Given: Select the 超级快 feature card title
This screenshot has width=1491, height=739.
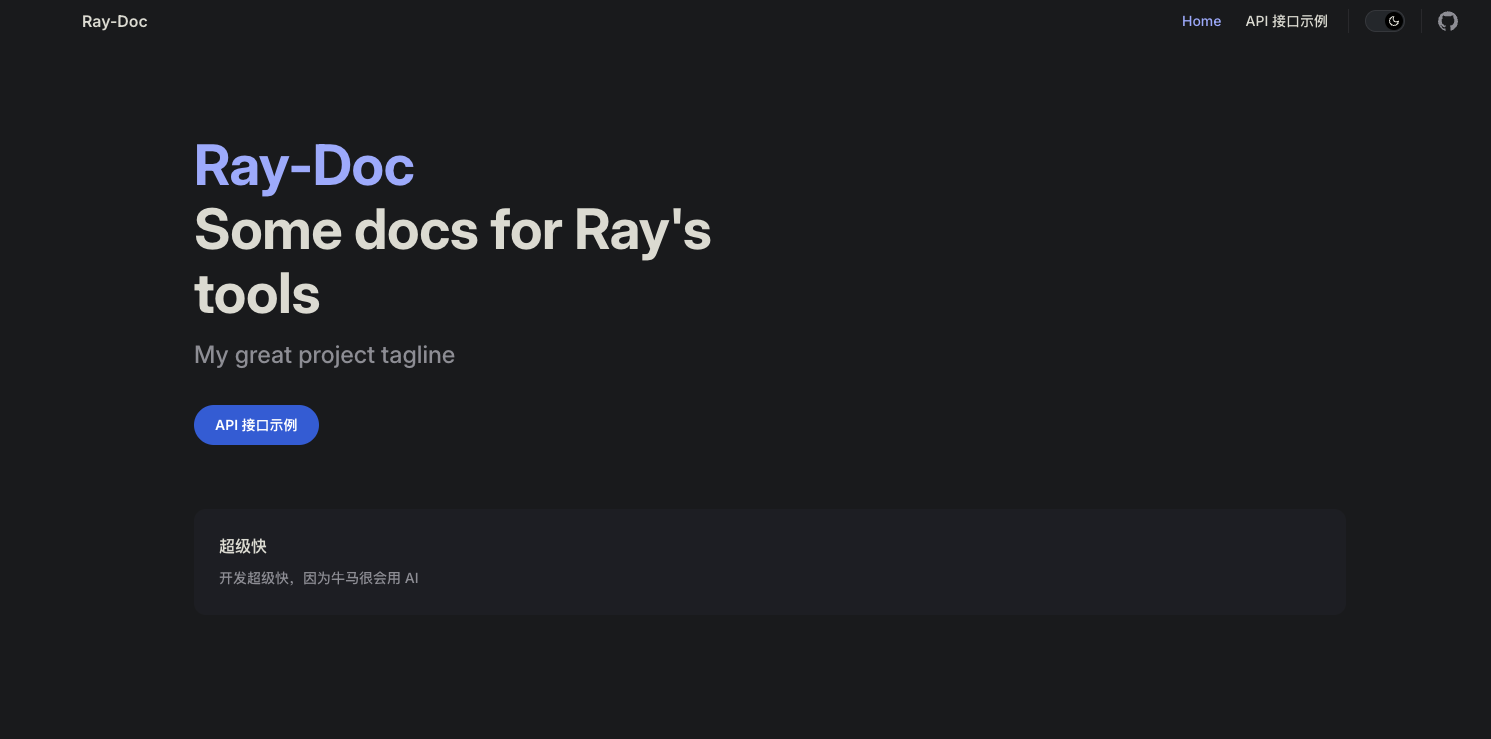Looking at the screenshot, I should click(x=243, y=546).
